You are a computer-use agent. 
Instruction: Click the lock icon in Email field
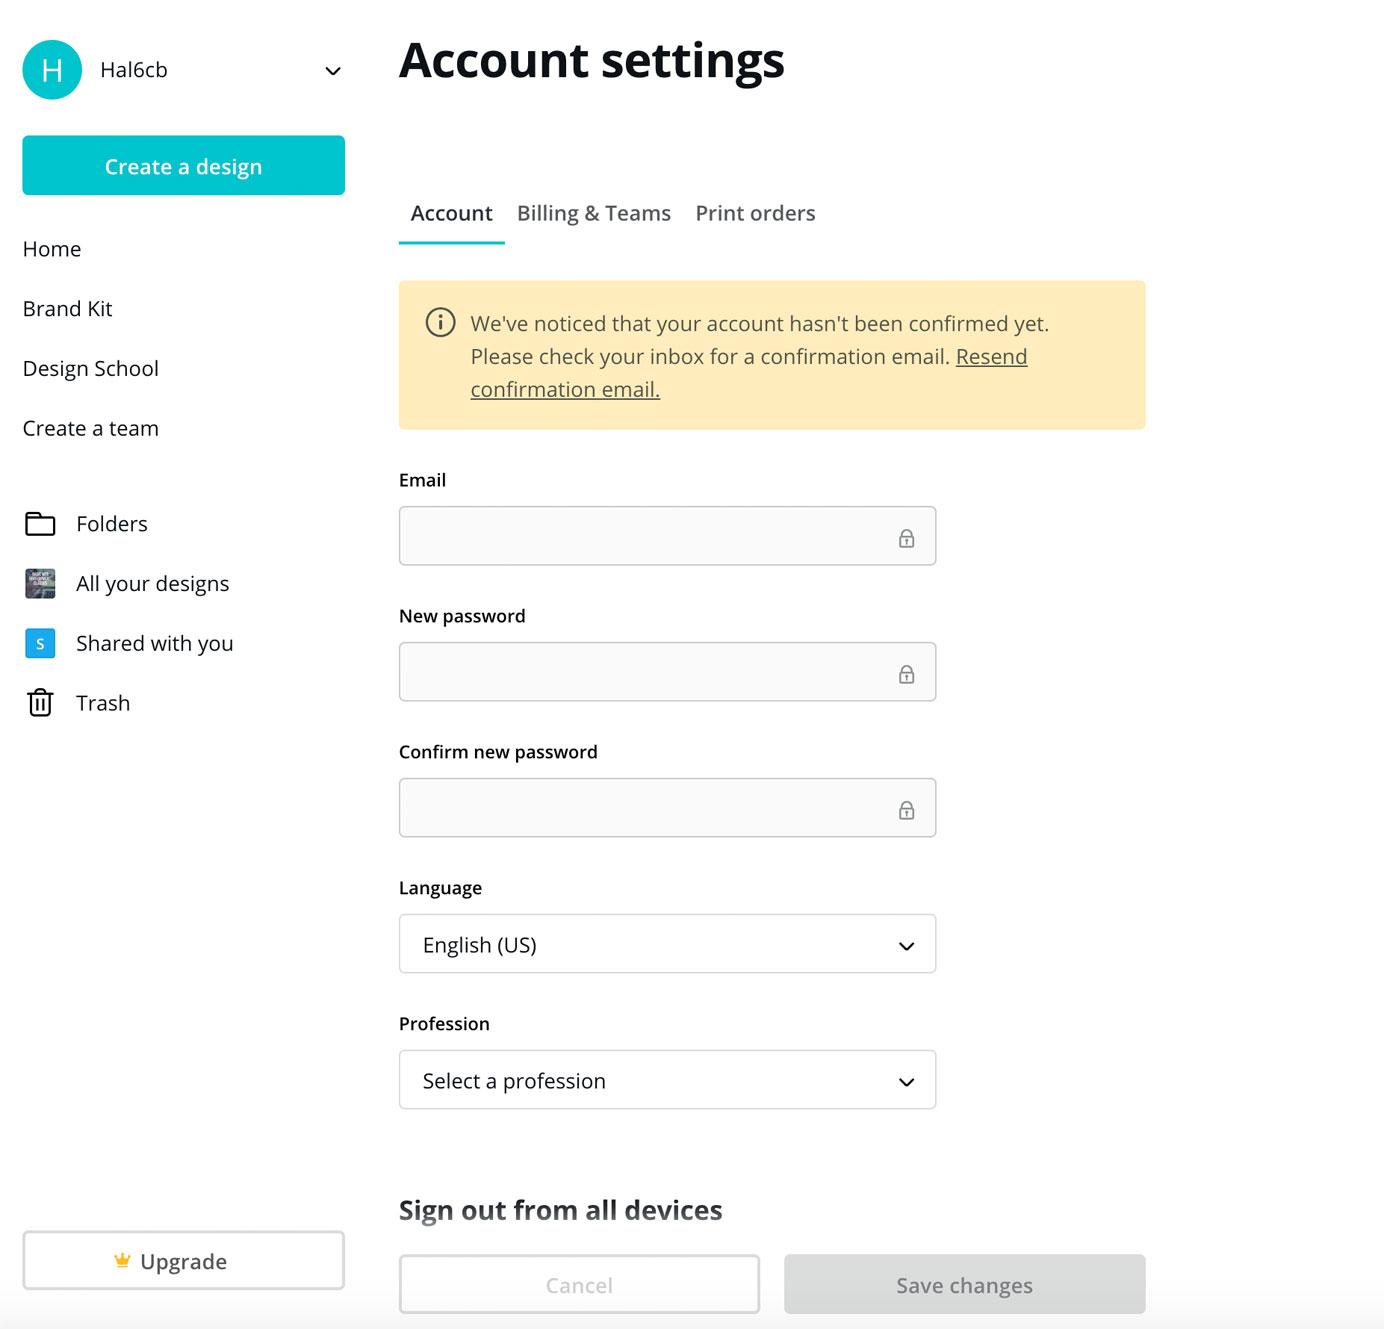coord(906,538)
